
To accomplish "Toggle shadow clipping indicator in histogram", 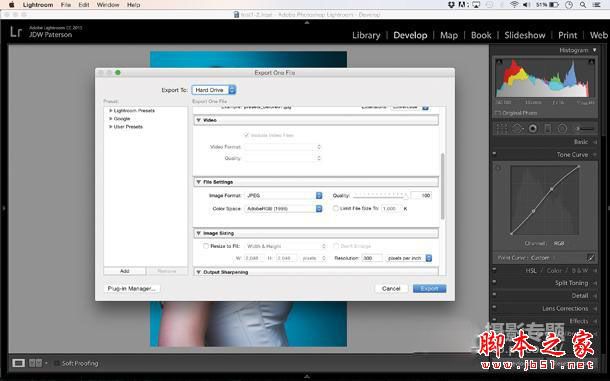I will [500, 62].
